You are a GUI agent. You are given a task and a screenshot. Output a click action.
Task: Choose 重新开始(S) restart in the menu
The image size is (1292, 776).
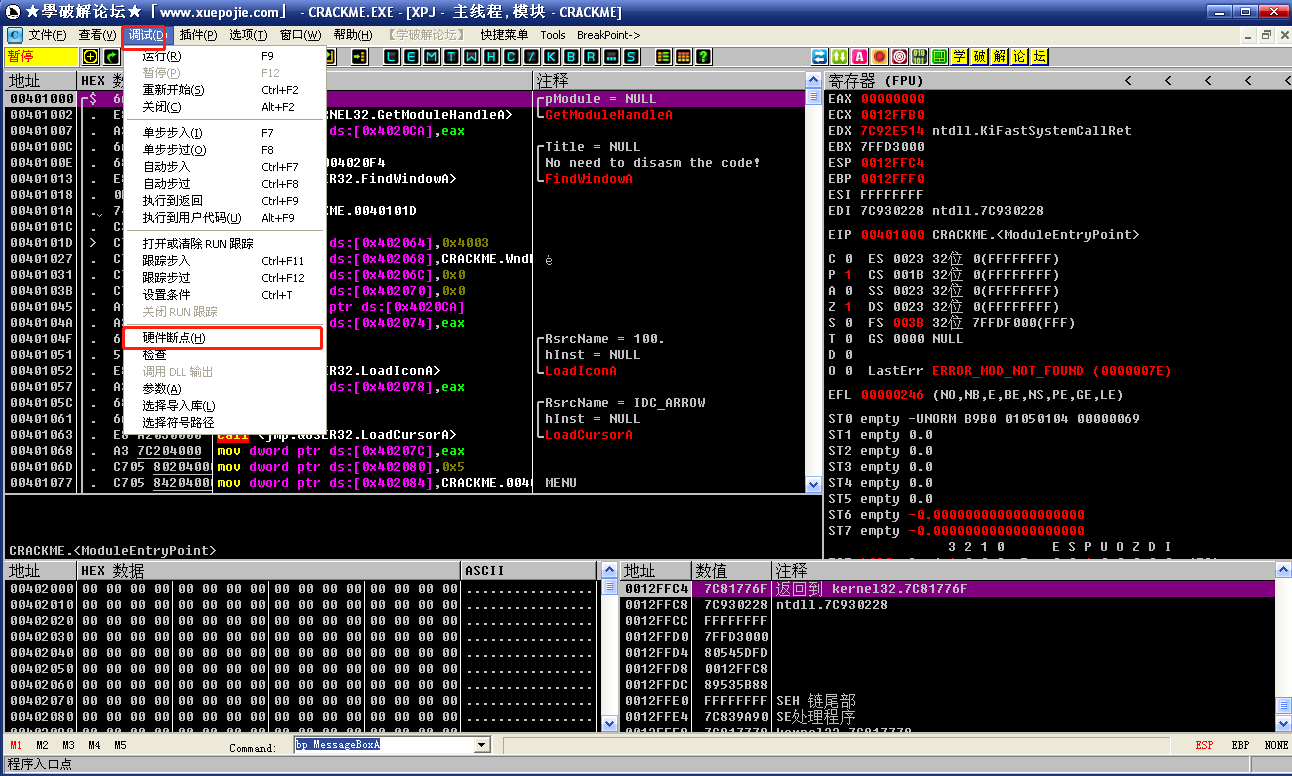coord(173,90)
